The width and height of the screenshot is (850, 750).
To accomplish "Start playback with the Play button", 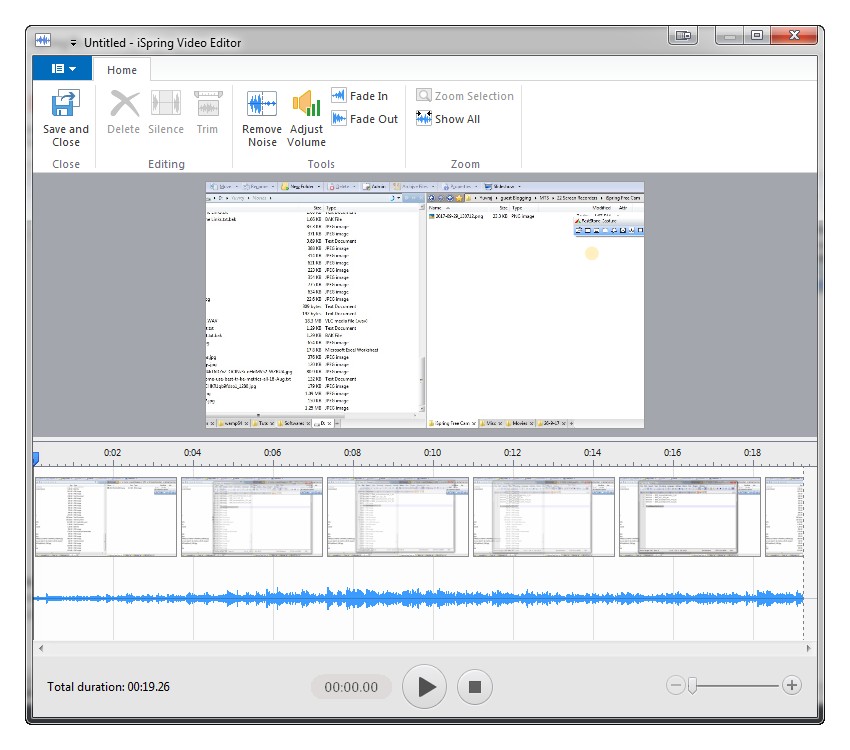I will 424,687.
